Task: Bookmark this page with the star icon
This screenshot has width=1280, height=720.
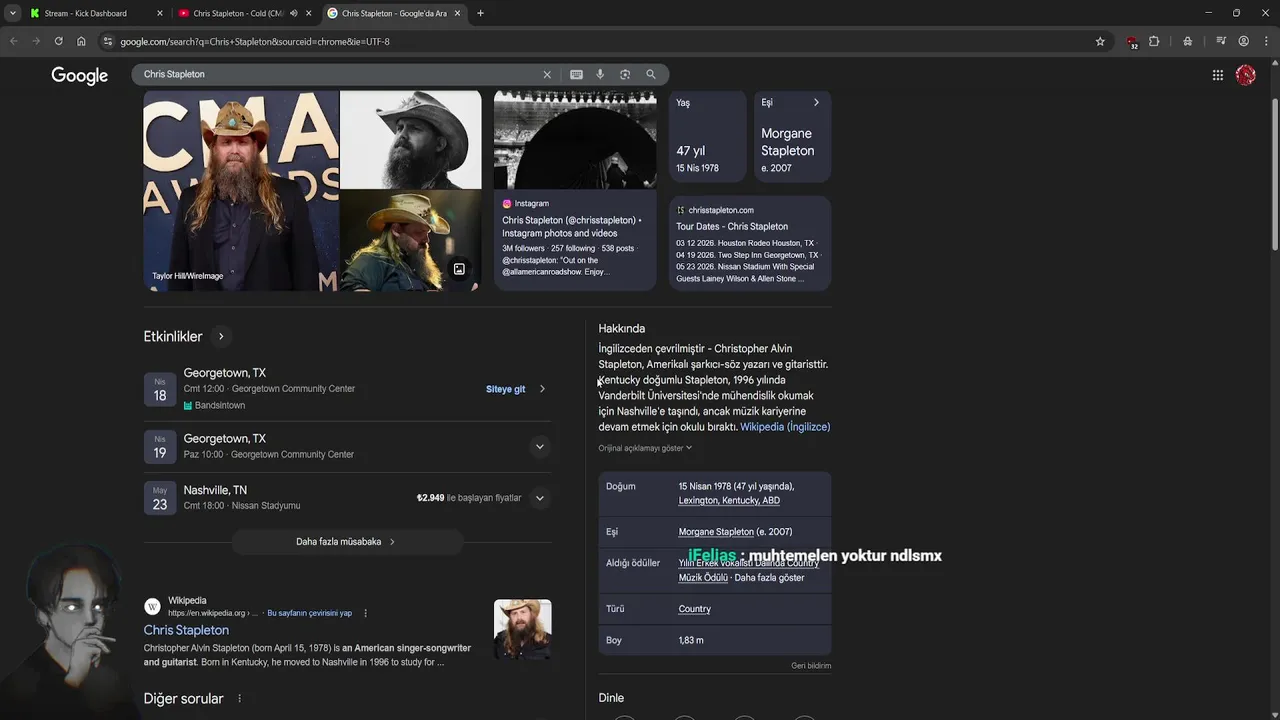Action: tap(1100, 41)
